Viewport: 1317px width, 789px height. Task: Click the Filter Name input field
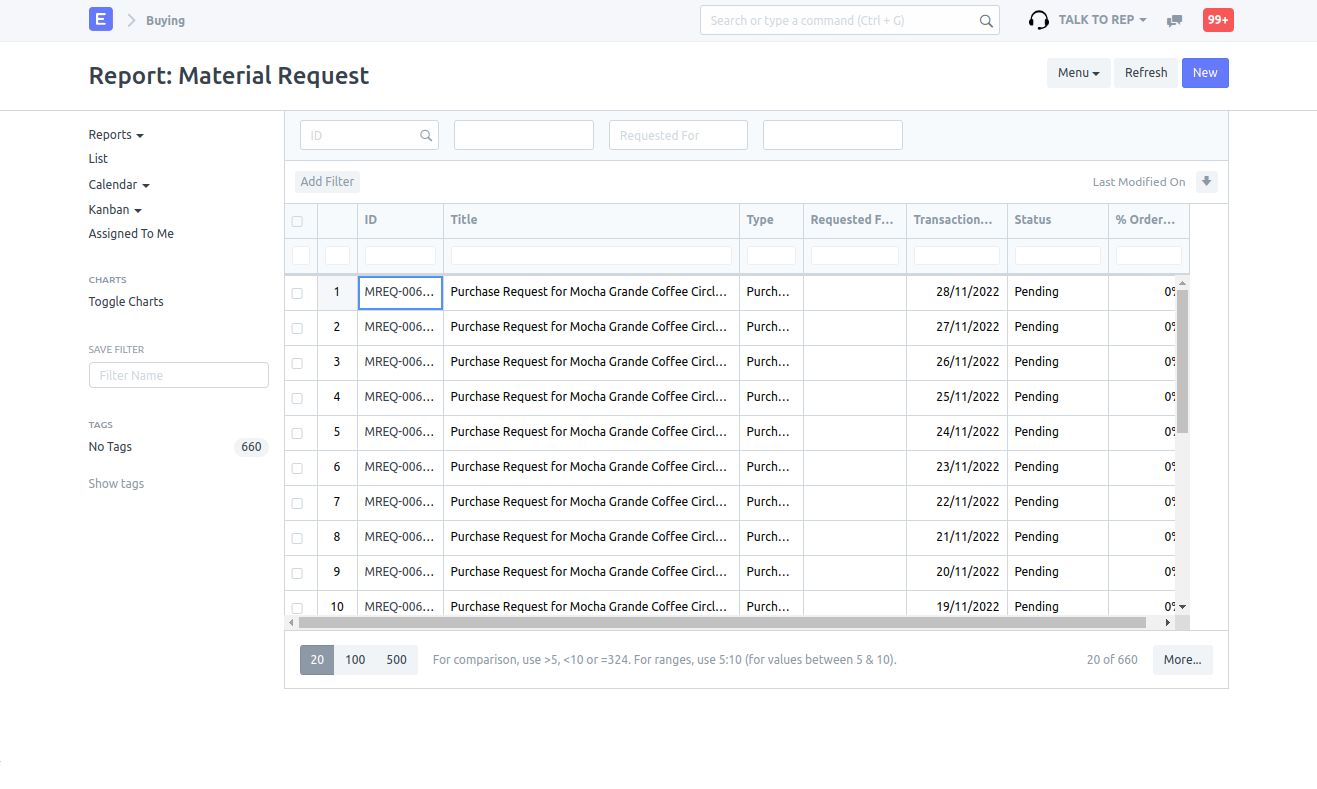click(179, 375)
